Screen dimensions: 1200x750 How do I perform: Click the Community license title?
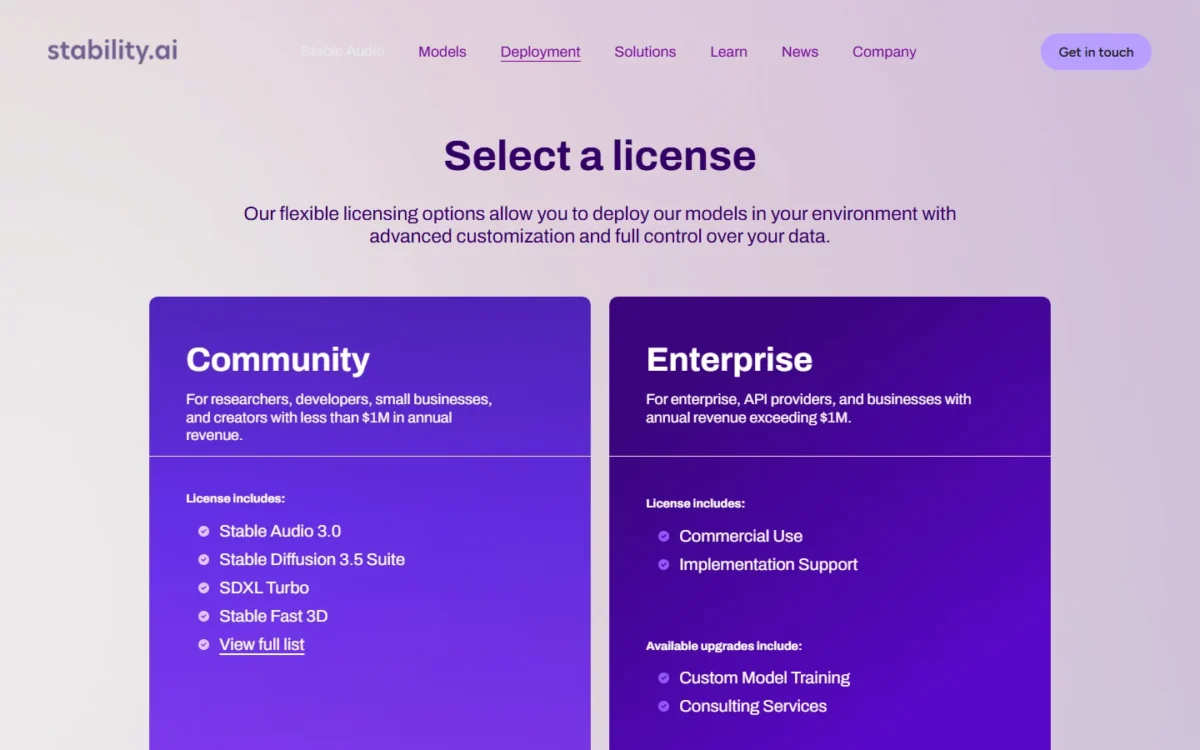pos(278,359)
